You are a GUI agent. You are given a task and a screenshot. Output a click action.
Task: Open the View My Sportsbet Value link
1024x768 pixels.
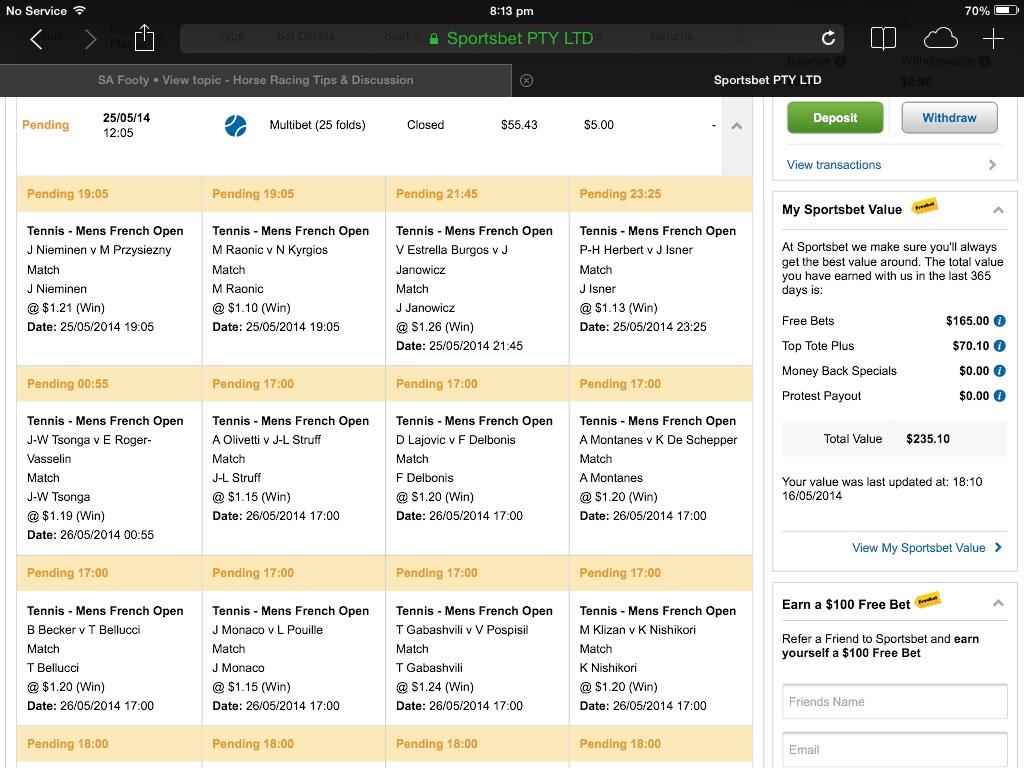pos(927,548)
